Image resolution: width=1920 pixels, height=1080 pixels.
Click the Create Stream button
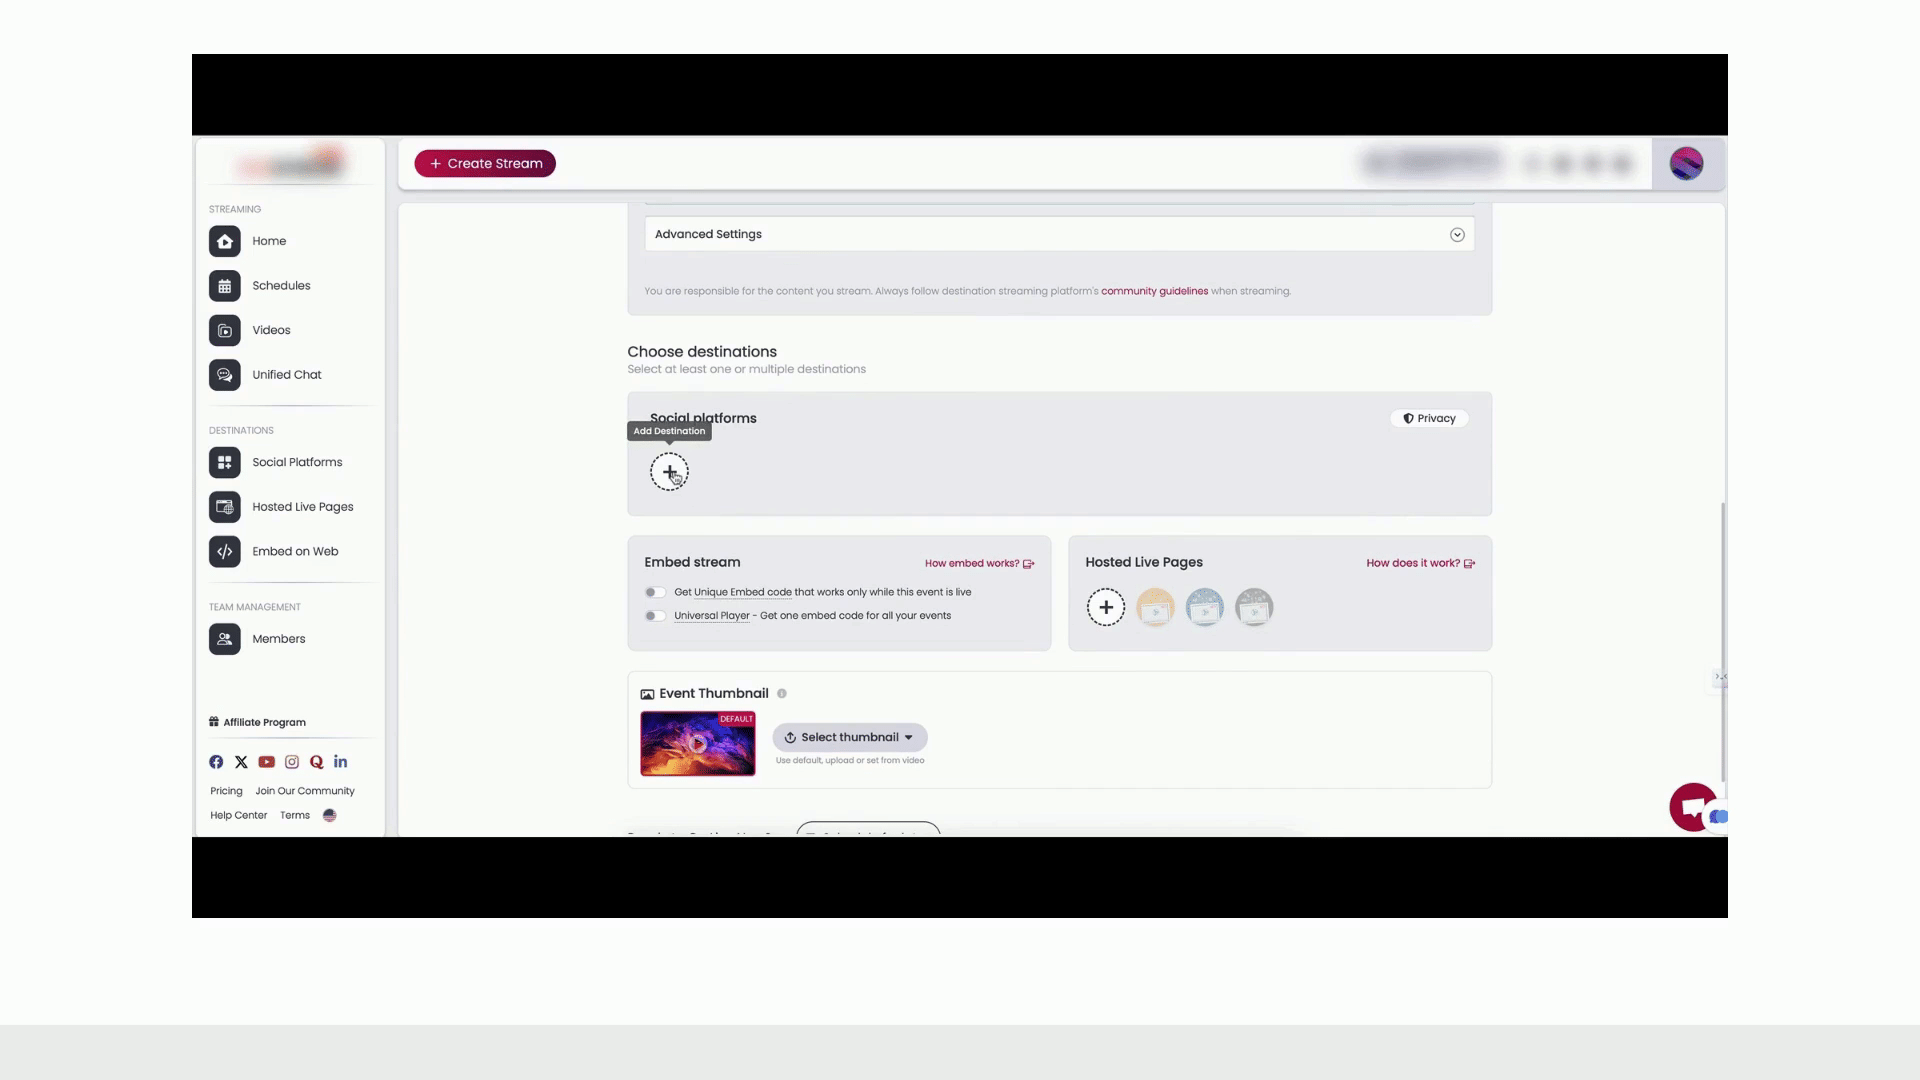pos(485,164)
